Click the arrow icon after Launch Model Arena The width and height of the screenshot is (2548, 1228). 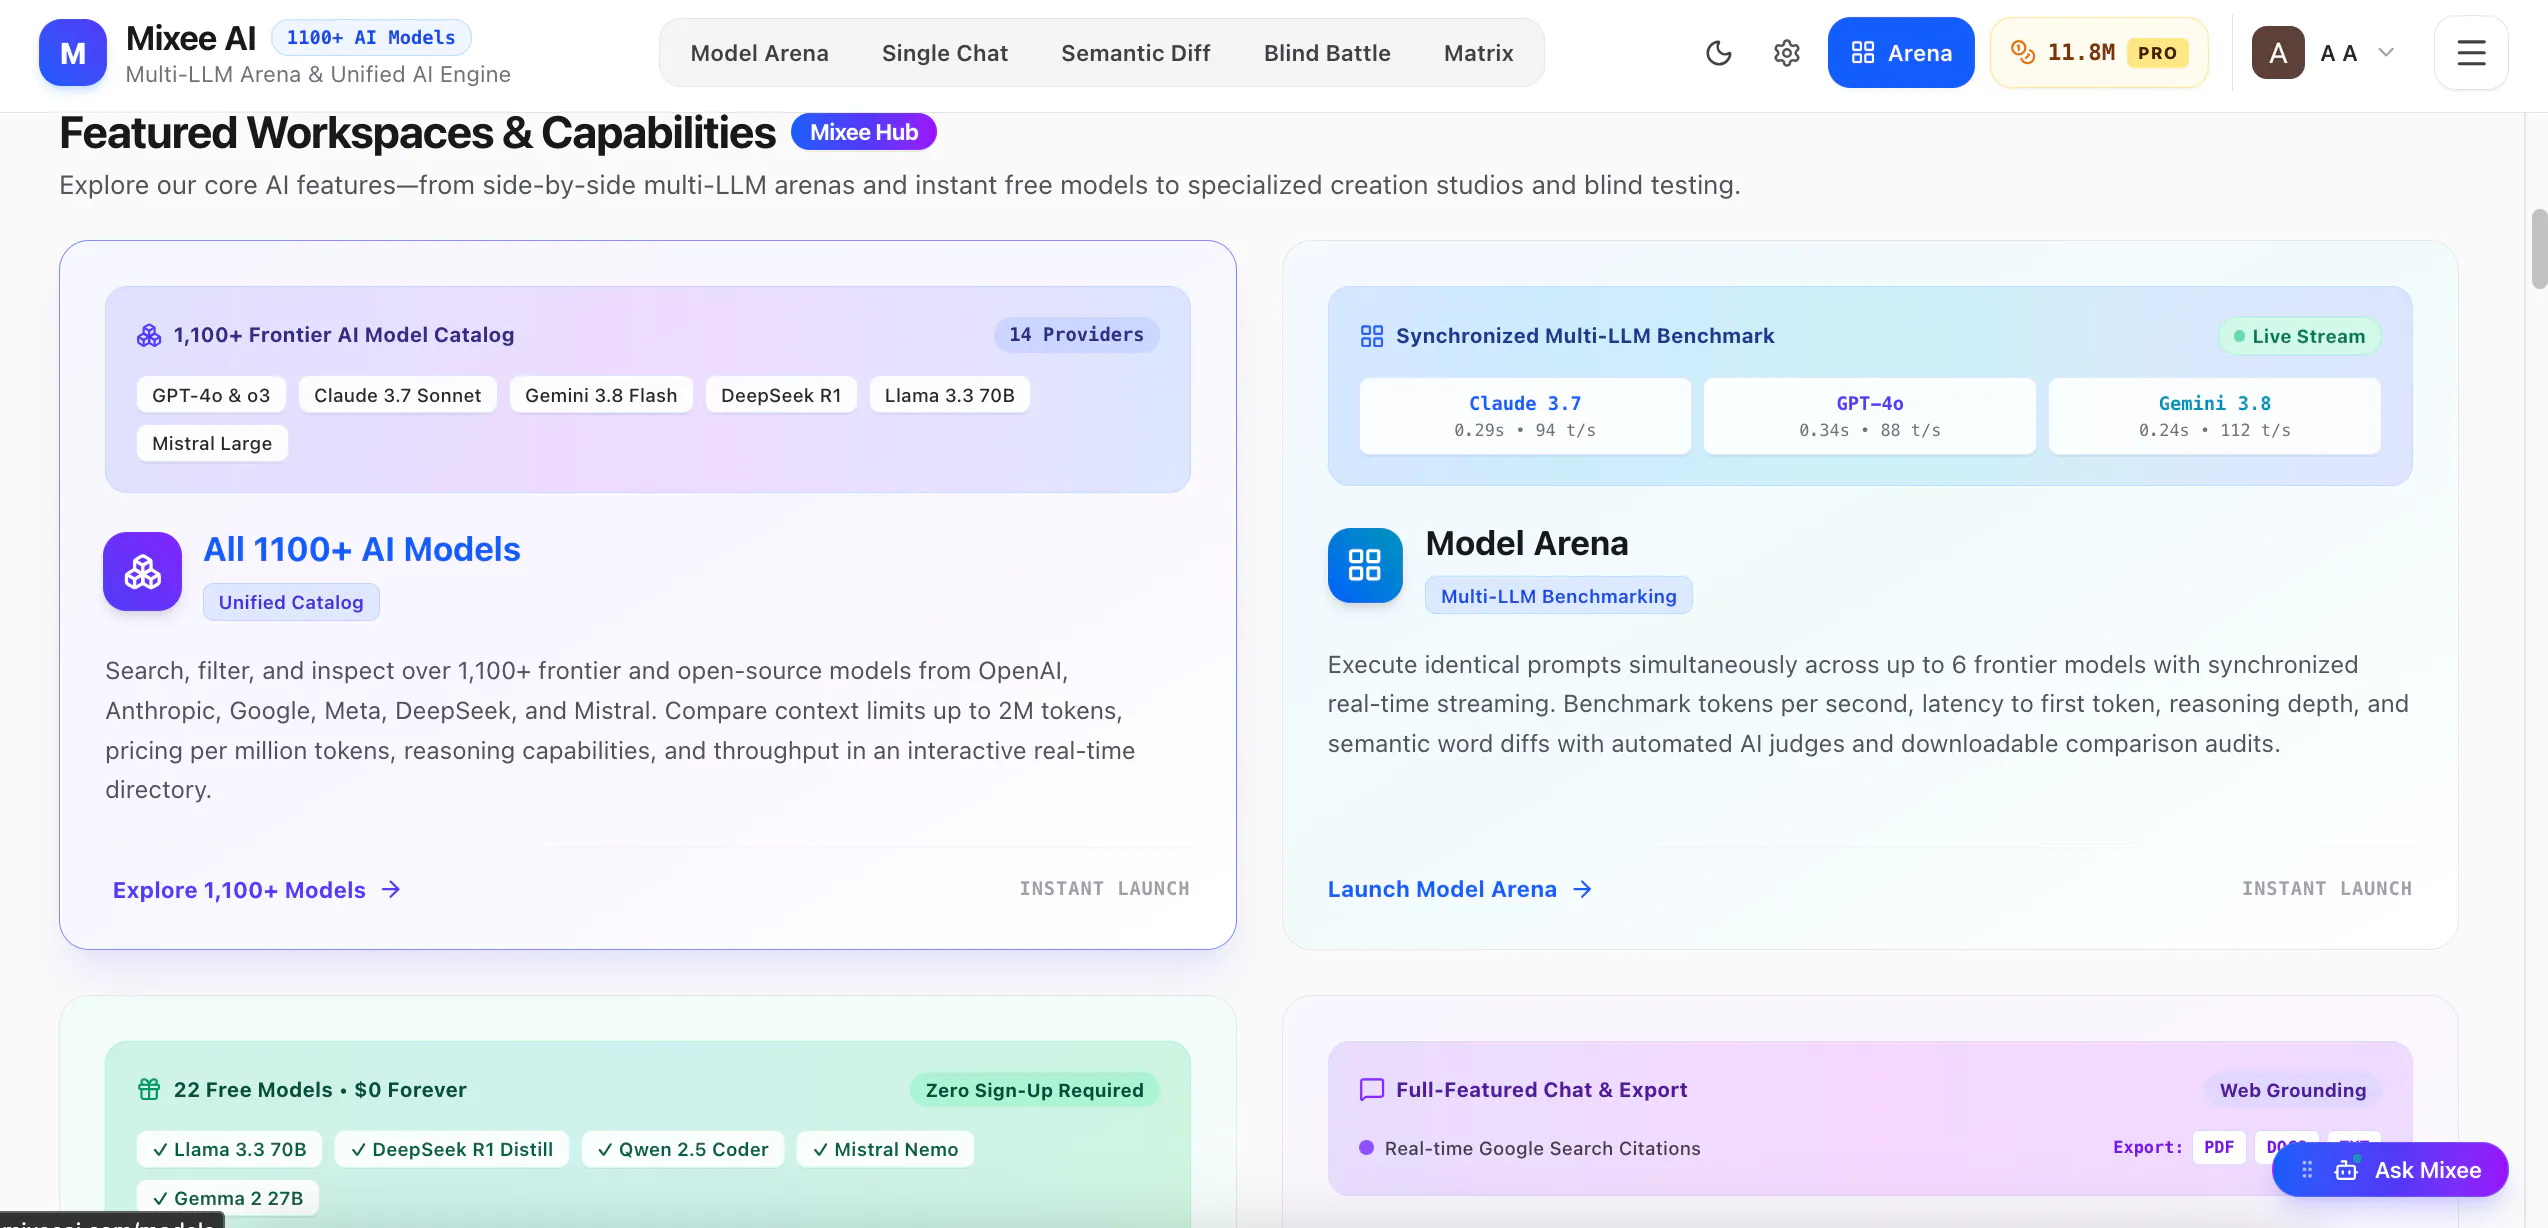tap(1582, 889)
